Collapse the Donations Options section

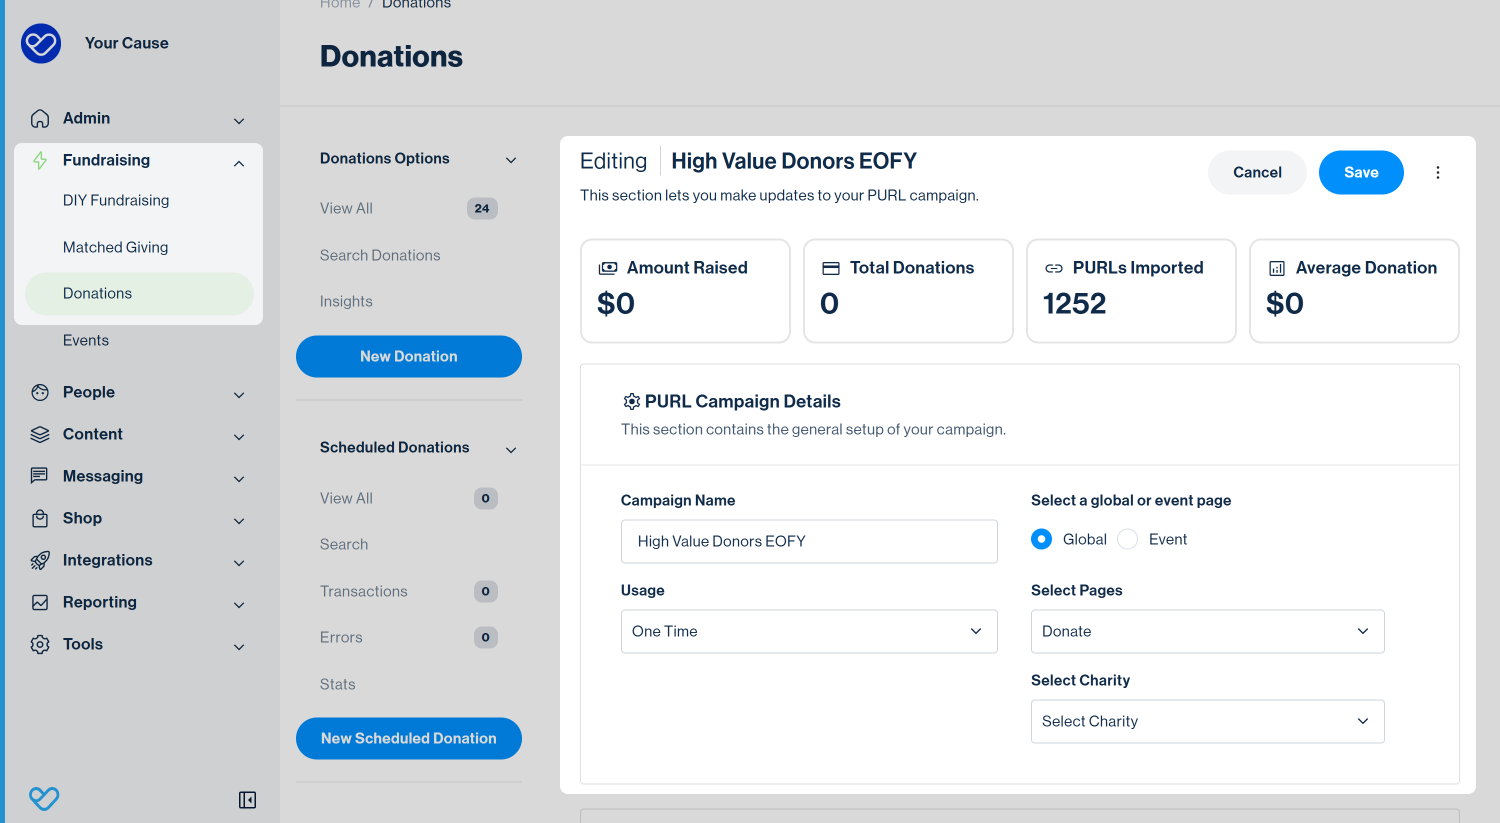pyautogui.click(x=511, y=160)
